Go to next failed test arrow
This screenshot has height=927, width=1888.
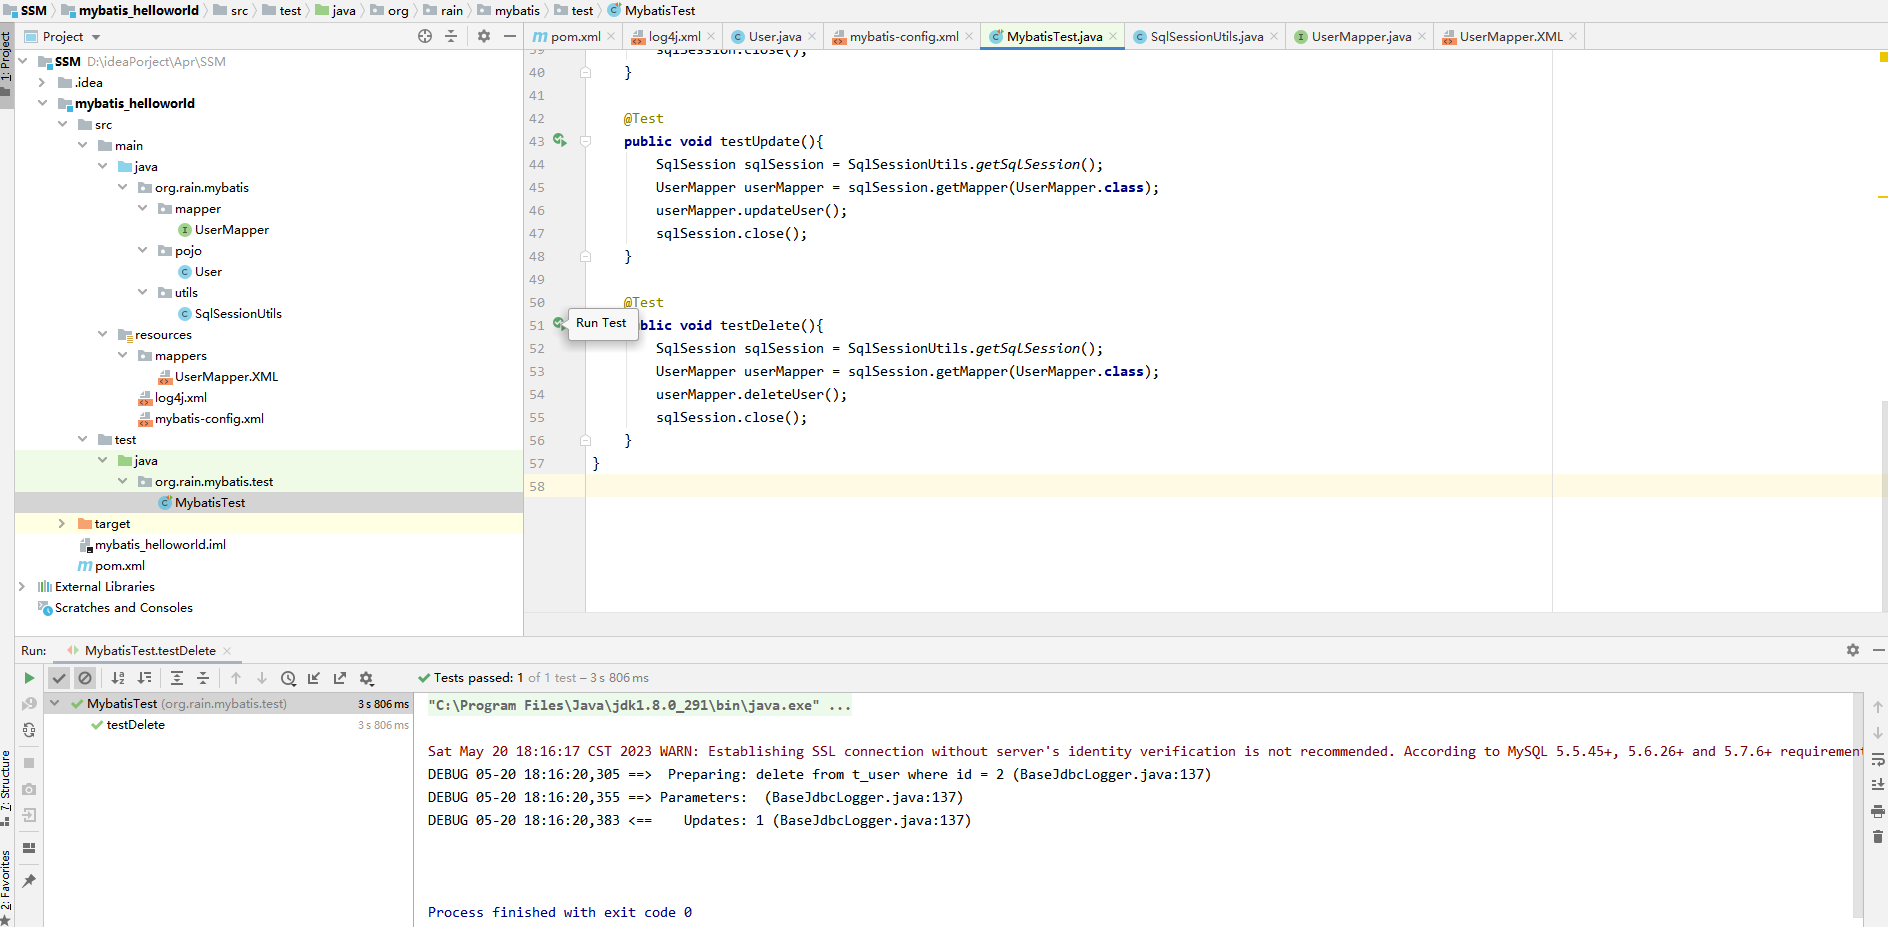pyautogui.click(x=262, y=678)
